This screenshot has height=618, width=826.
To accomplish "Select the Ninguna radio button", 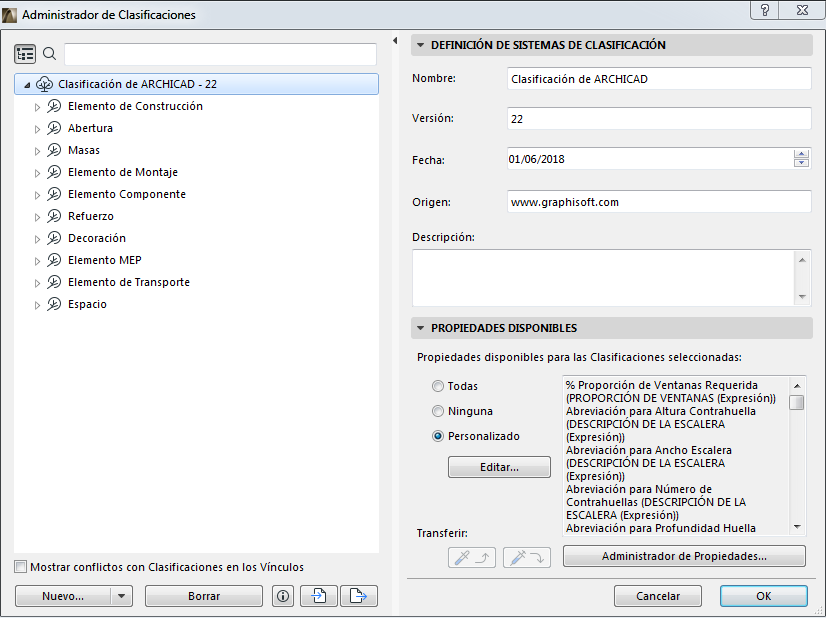I will [x=437, y=409].
